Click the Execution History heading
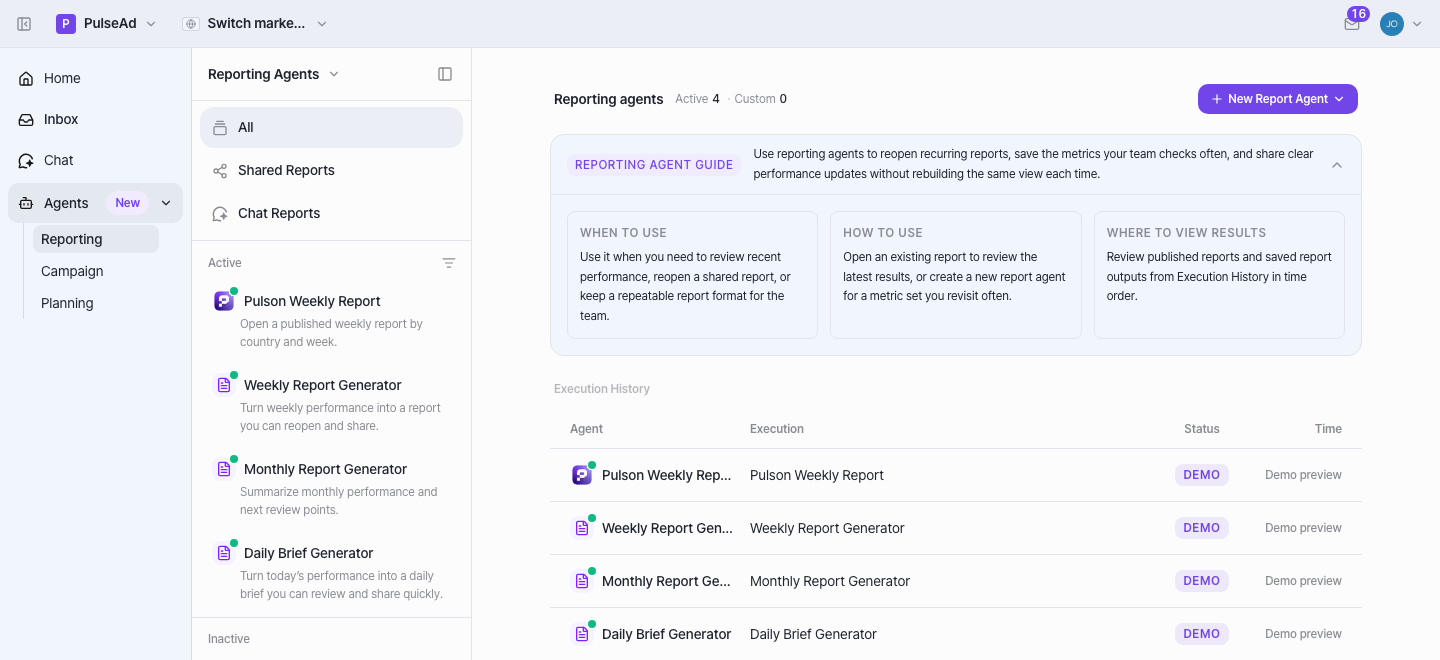 click(602, 389)
